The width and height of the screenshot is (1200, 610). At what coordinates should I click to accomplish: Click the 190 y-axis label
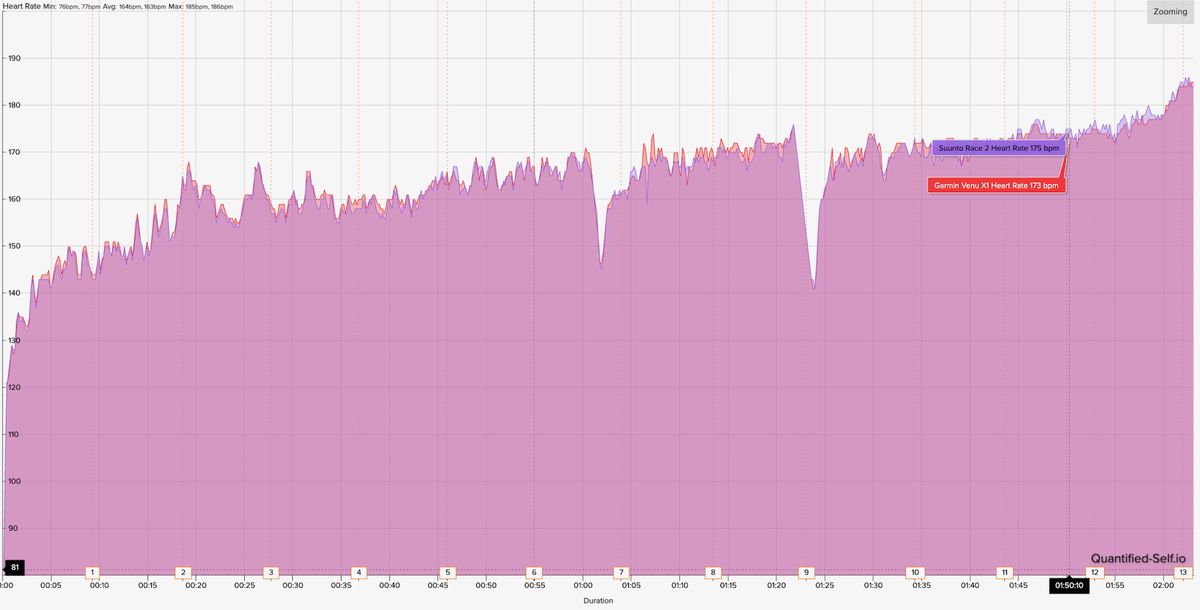click(x=14, y=58)
